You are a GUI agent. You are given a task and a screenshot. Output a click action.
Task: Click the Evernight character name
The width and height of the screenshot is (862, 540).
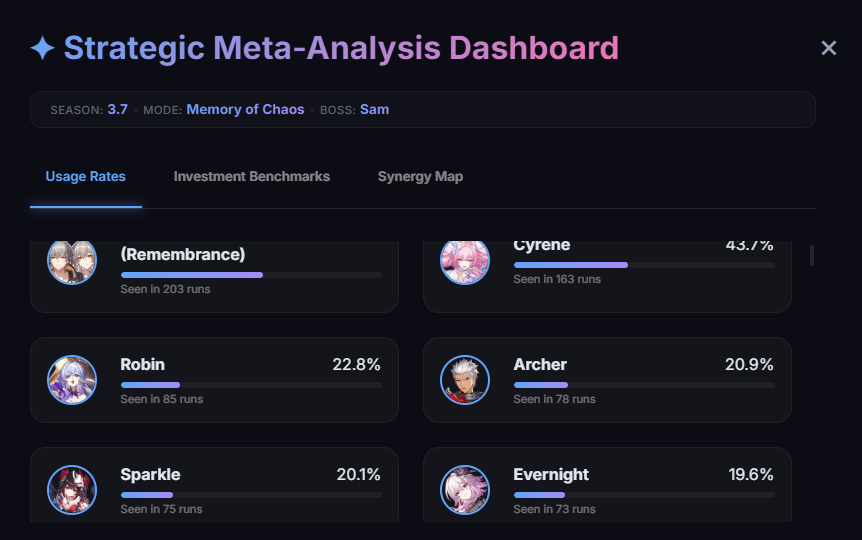click(551, 474)
